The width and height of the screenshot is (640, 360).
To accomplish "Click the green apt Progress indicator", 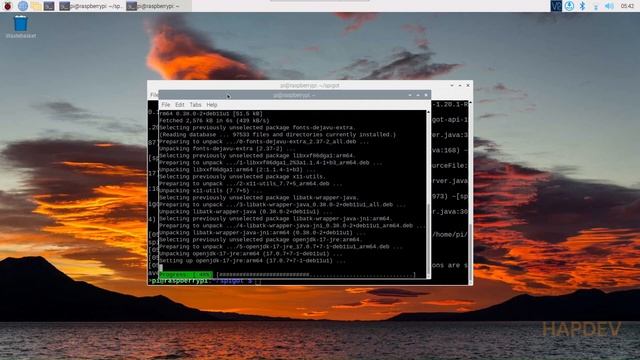I will 186,275.
